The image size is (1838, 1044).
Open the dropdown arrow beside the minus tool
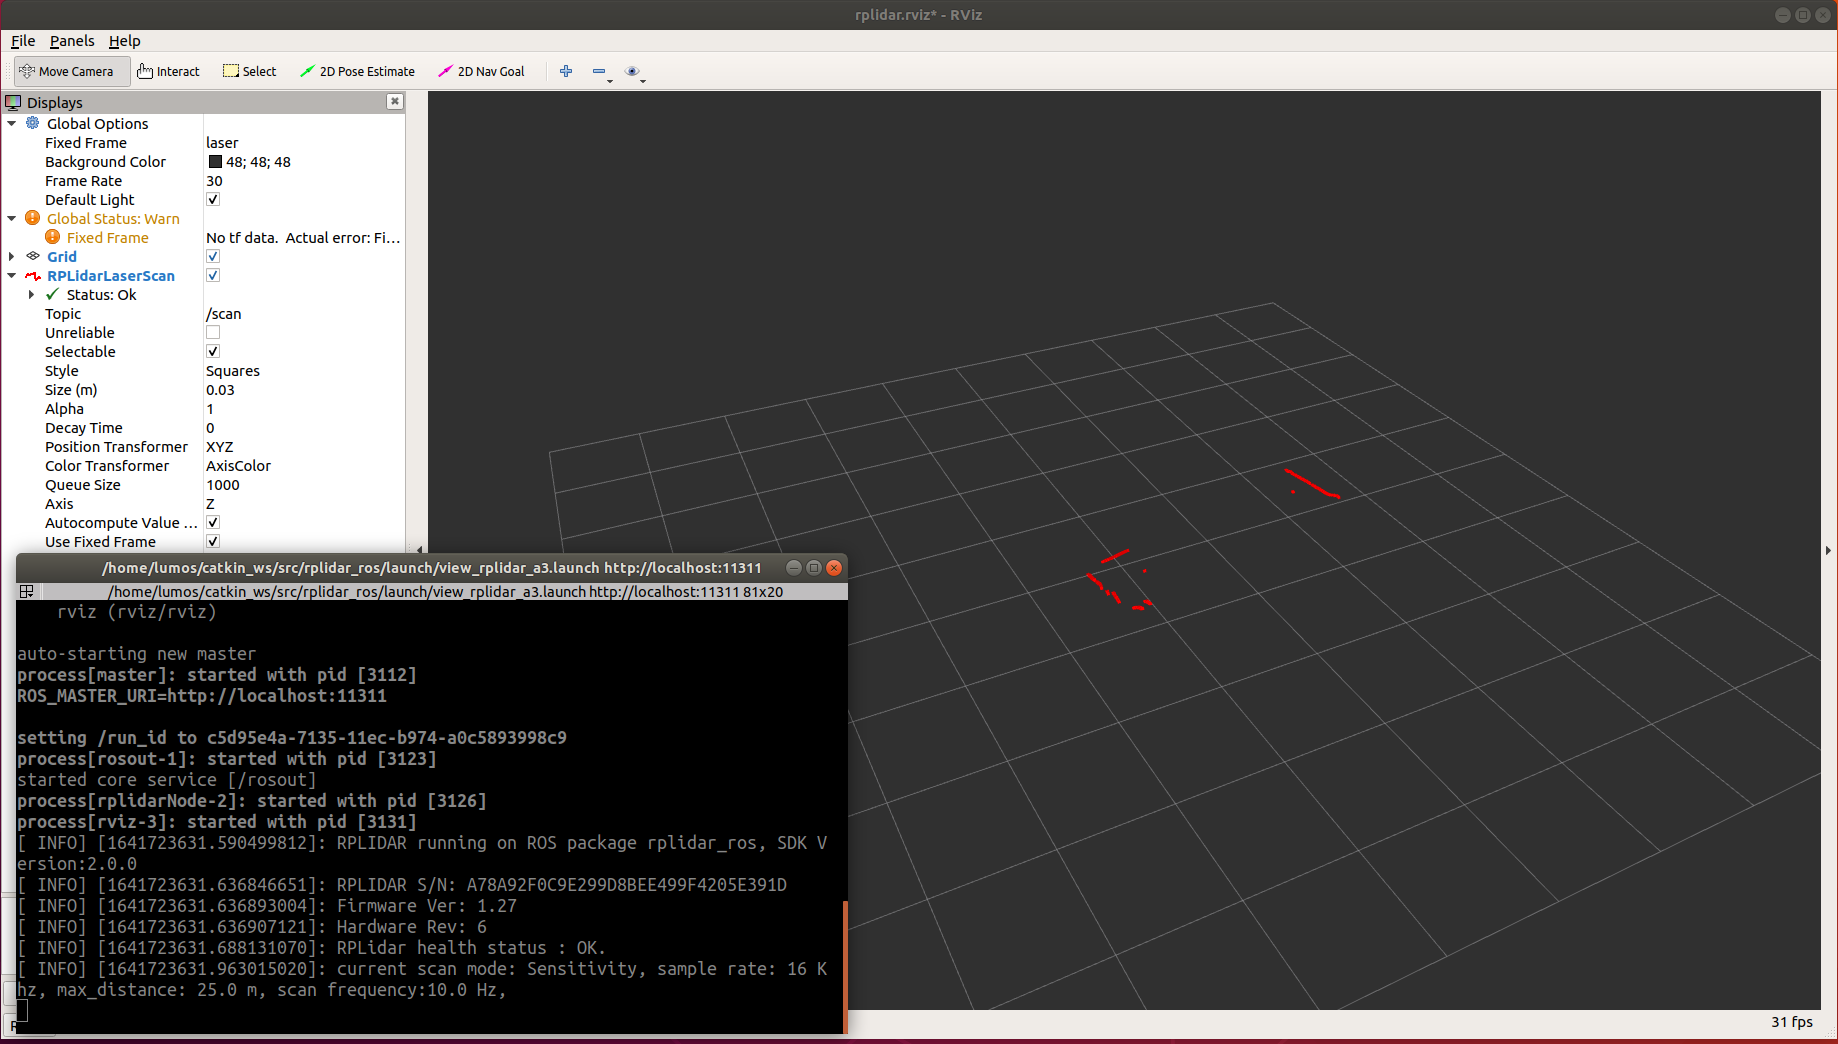[x=610, y=80]
